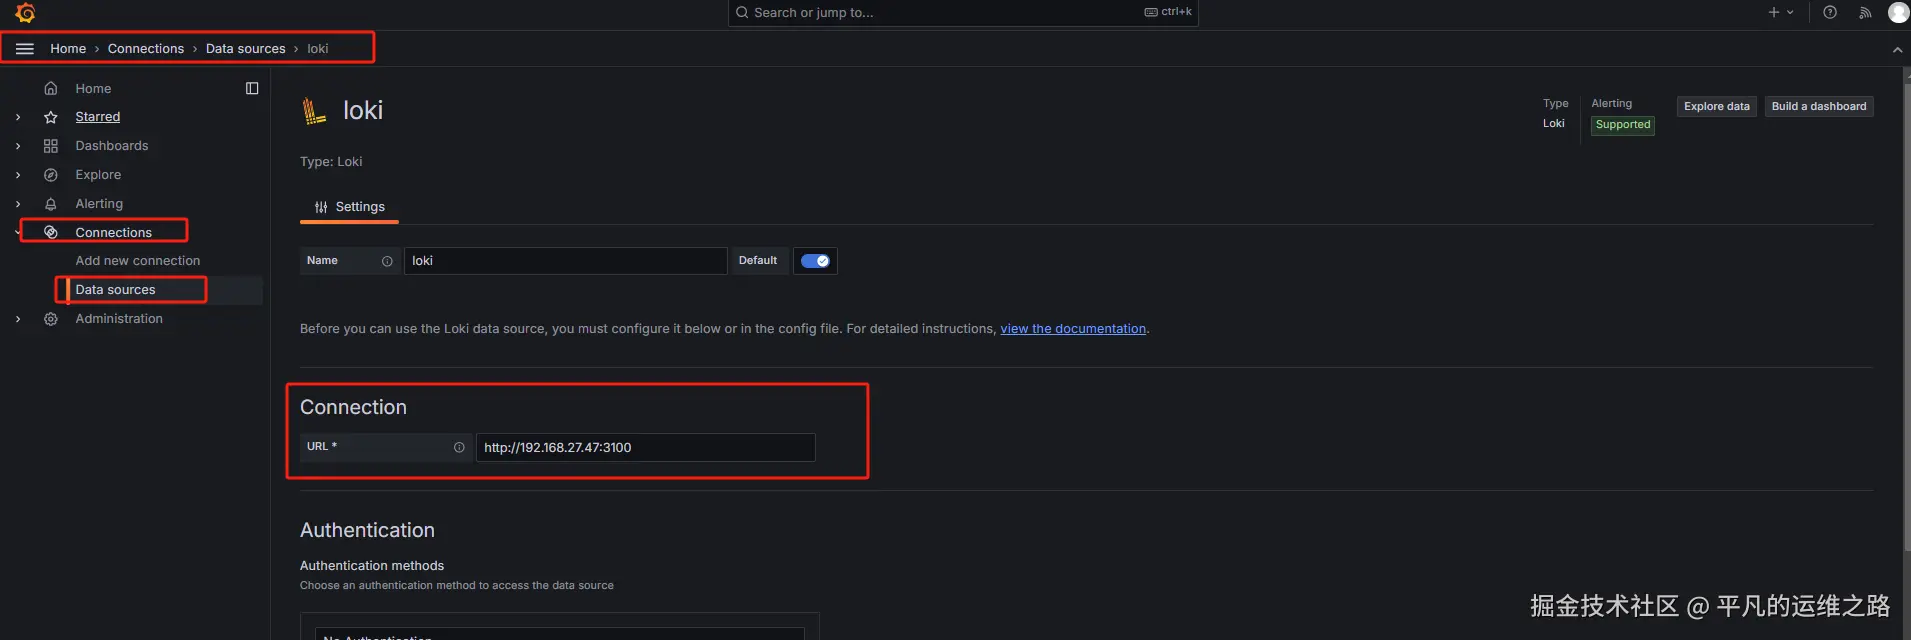Undock the sidebar menu panel icon
Viewport: 1911px width, 640px height.
[252, 89]
